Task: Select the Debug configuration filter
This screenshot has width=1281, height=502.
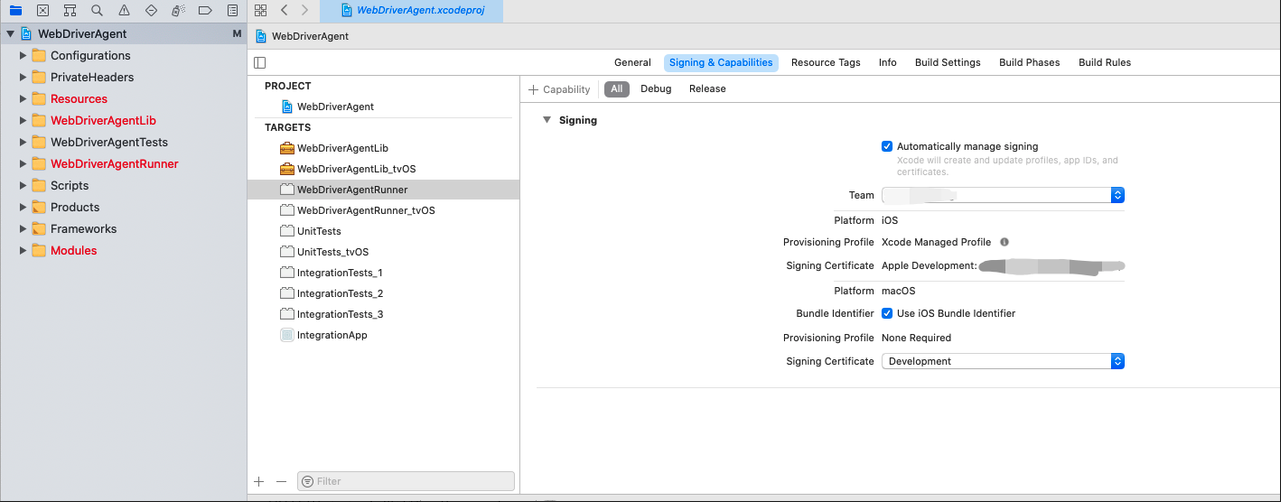Action: click(x=656, y=89)
